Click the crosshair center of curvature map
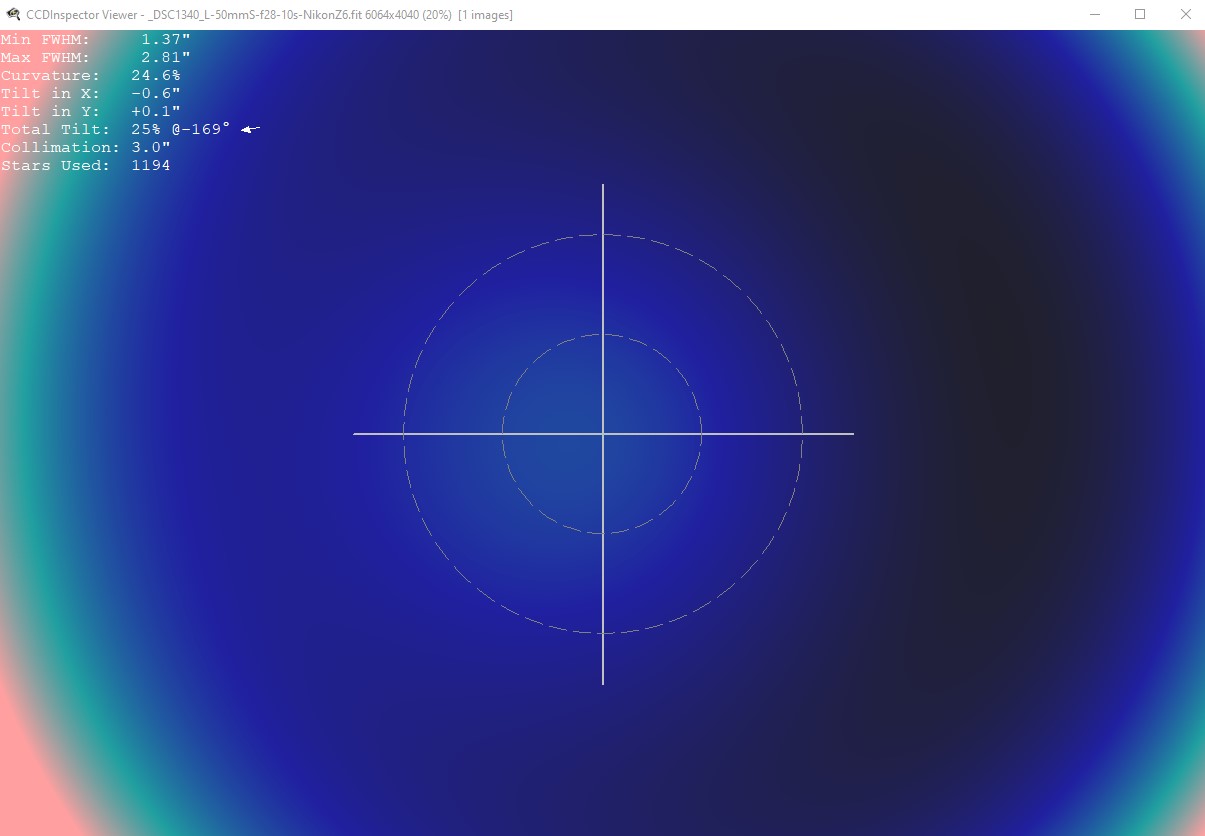 click(x=603, y=434)
